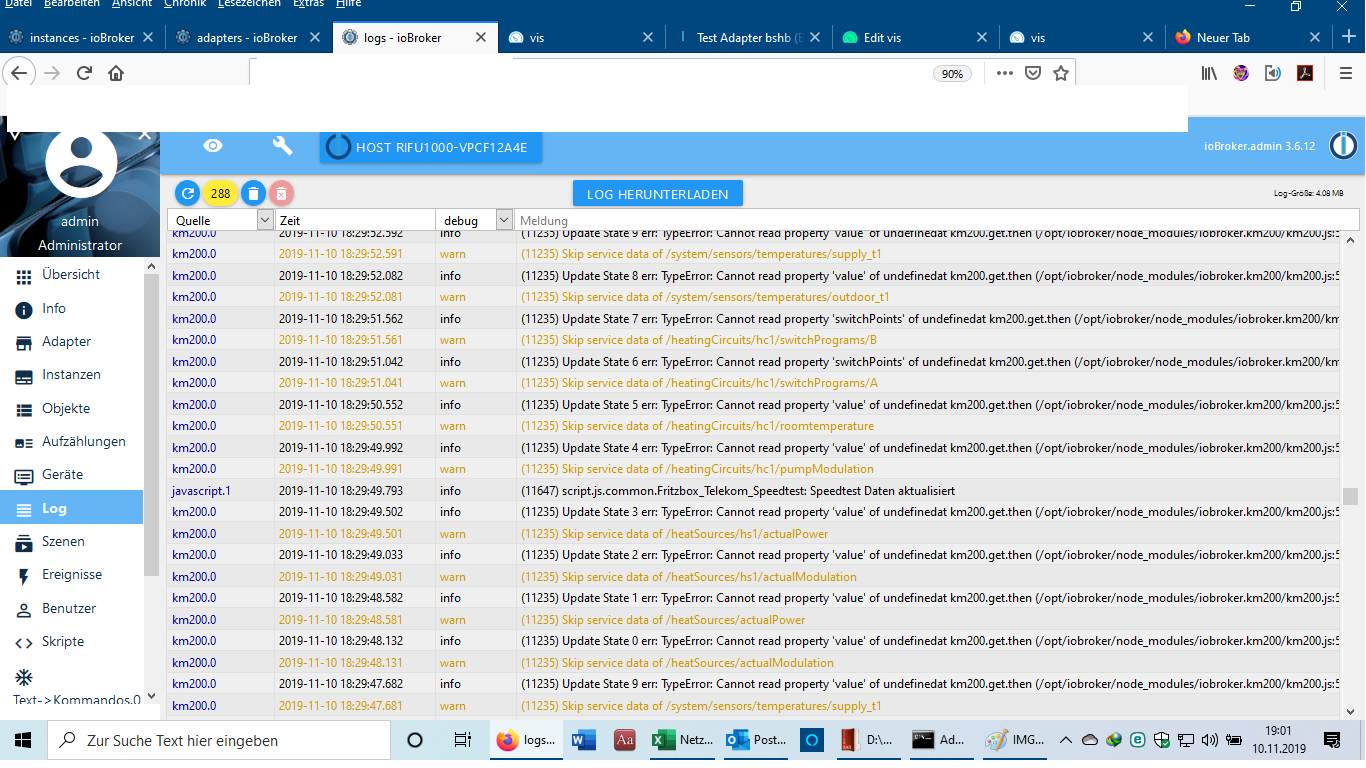1366x768 pixels.
Task: Open a new browser tab with plus
Action: (x=1349, y=37)
